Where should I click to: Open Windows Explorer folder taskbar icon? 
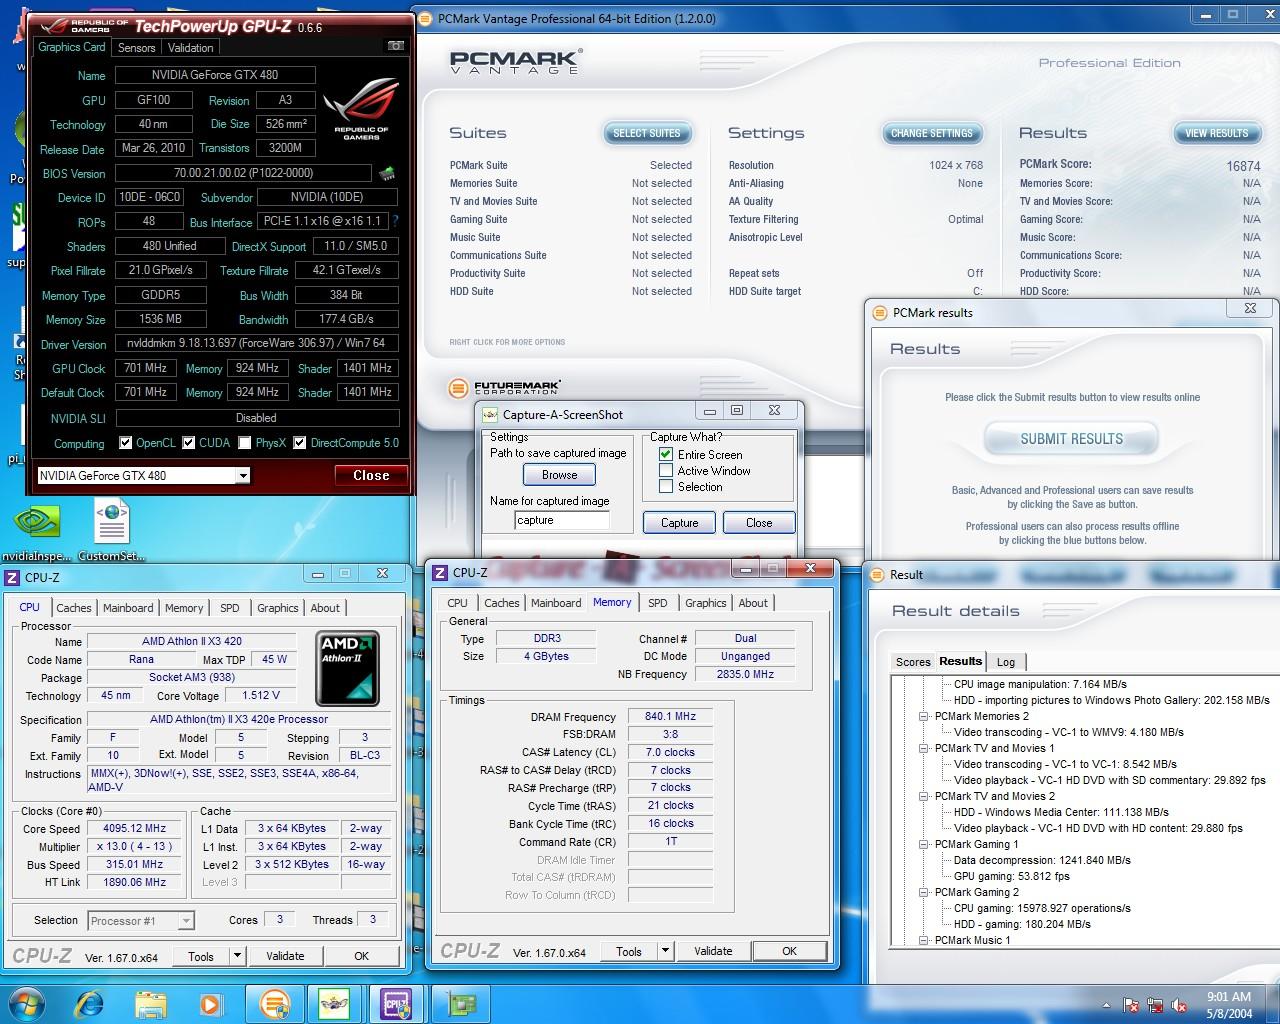(x=151, y=1003)
